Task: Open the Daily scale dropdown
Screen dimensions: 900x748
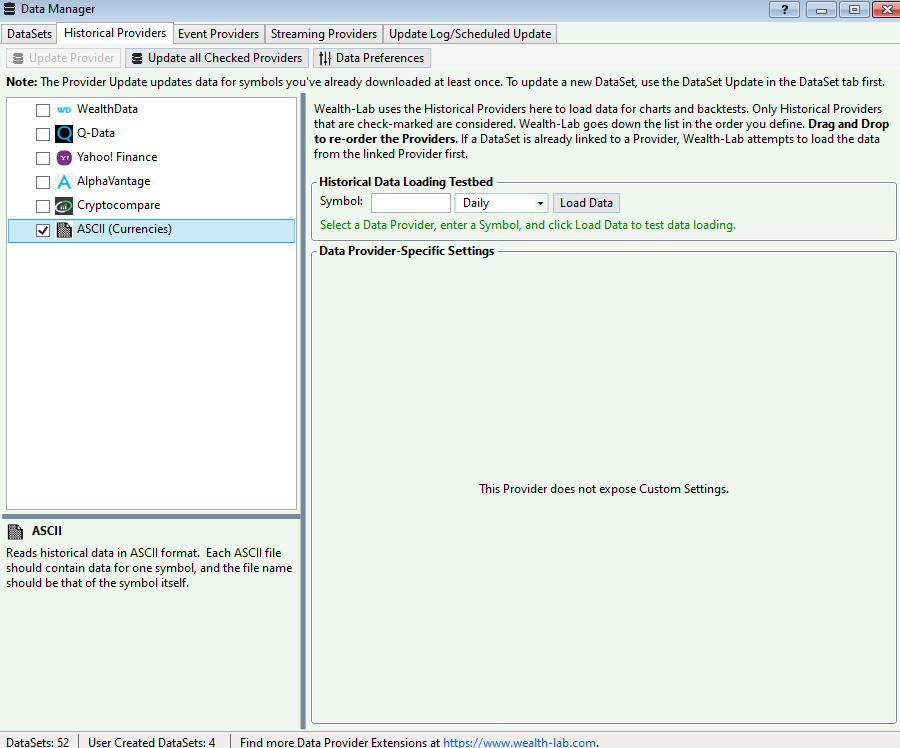Action: [x=501, y=203]
